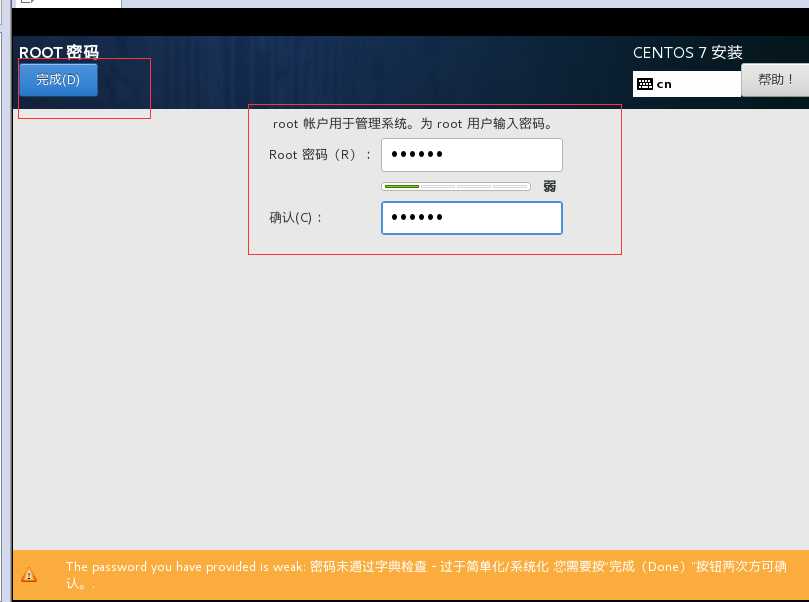Open the 帮助! help button
This screenshot has width=809, height=602.
775,80
